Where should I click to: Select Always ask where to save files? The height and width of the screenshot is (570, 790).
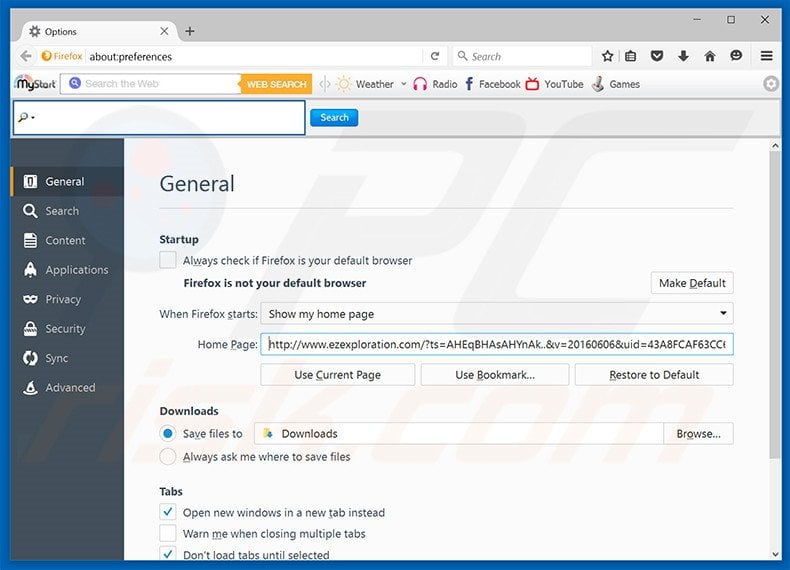[x=168, y=457]
